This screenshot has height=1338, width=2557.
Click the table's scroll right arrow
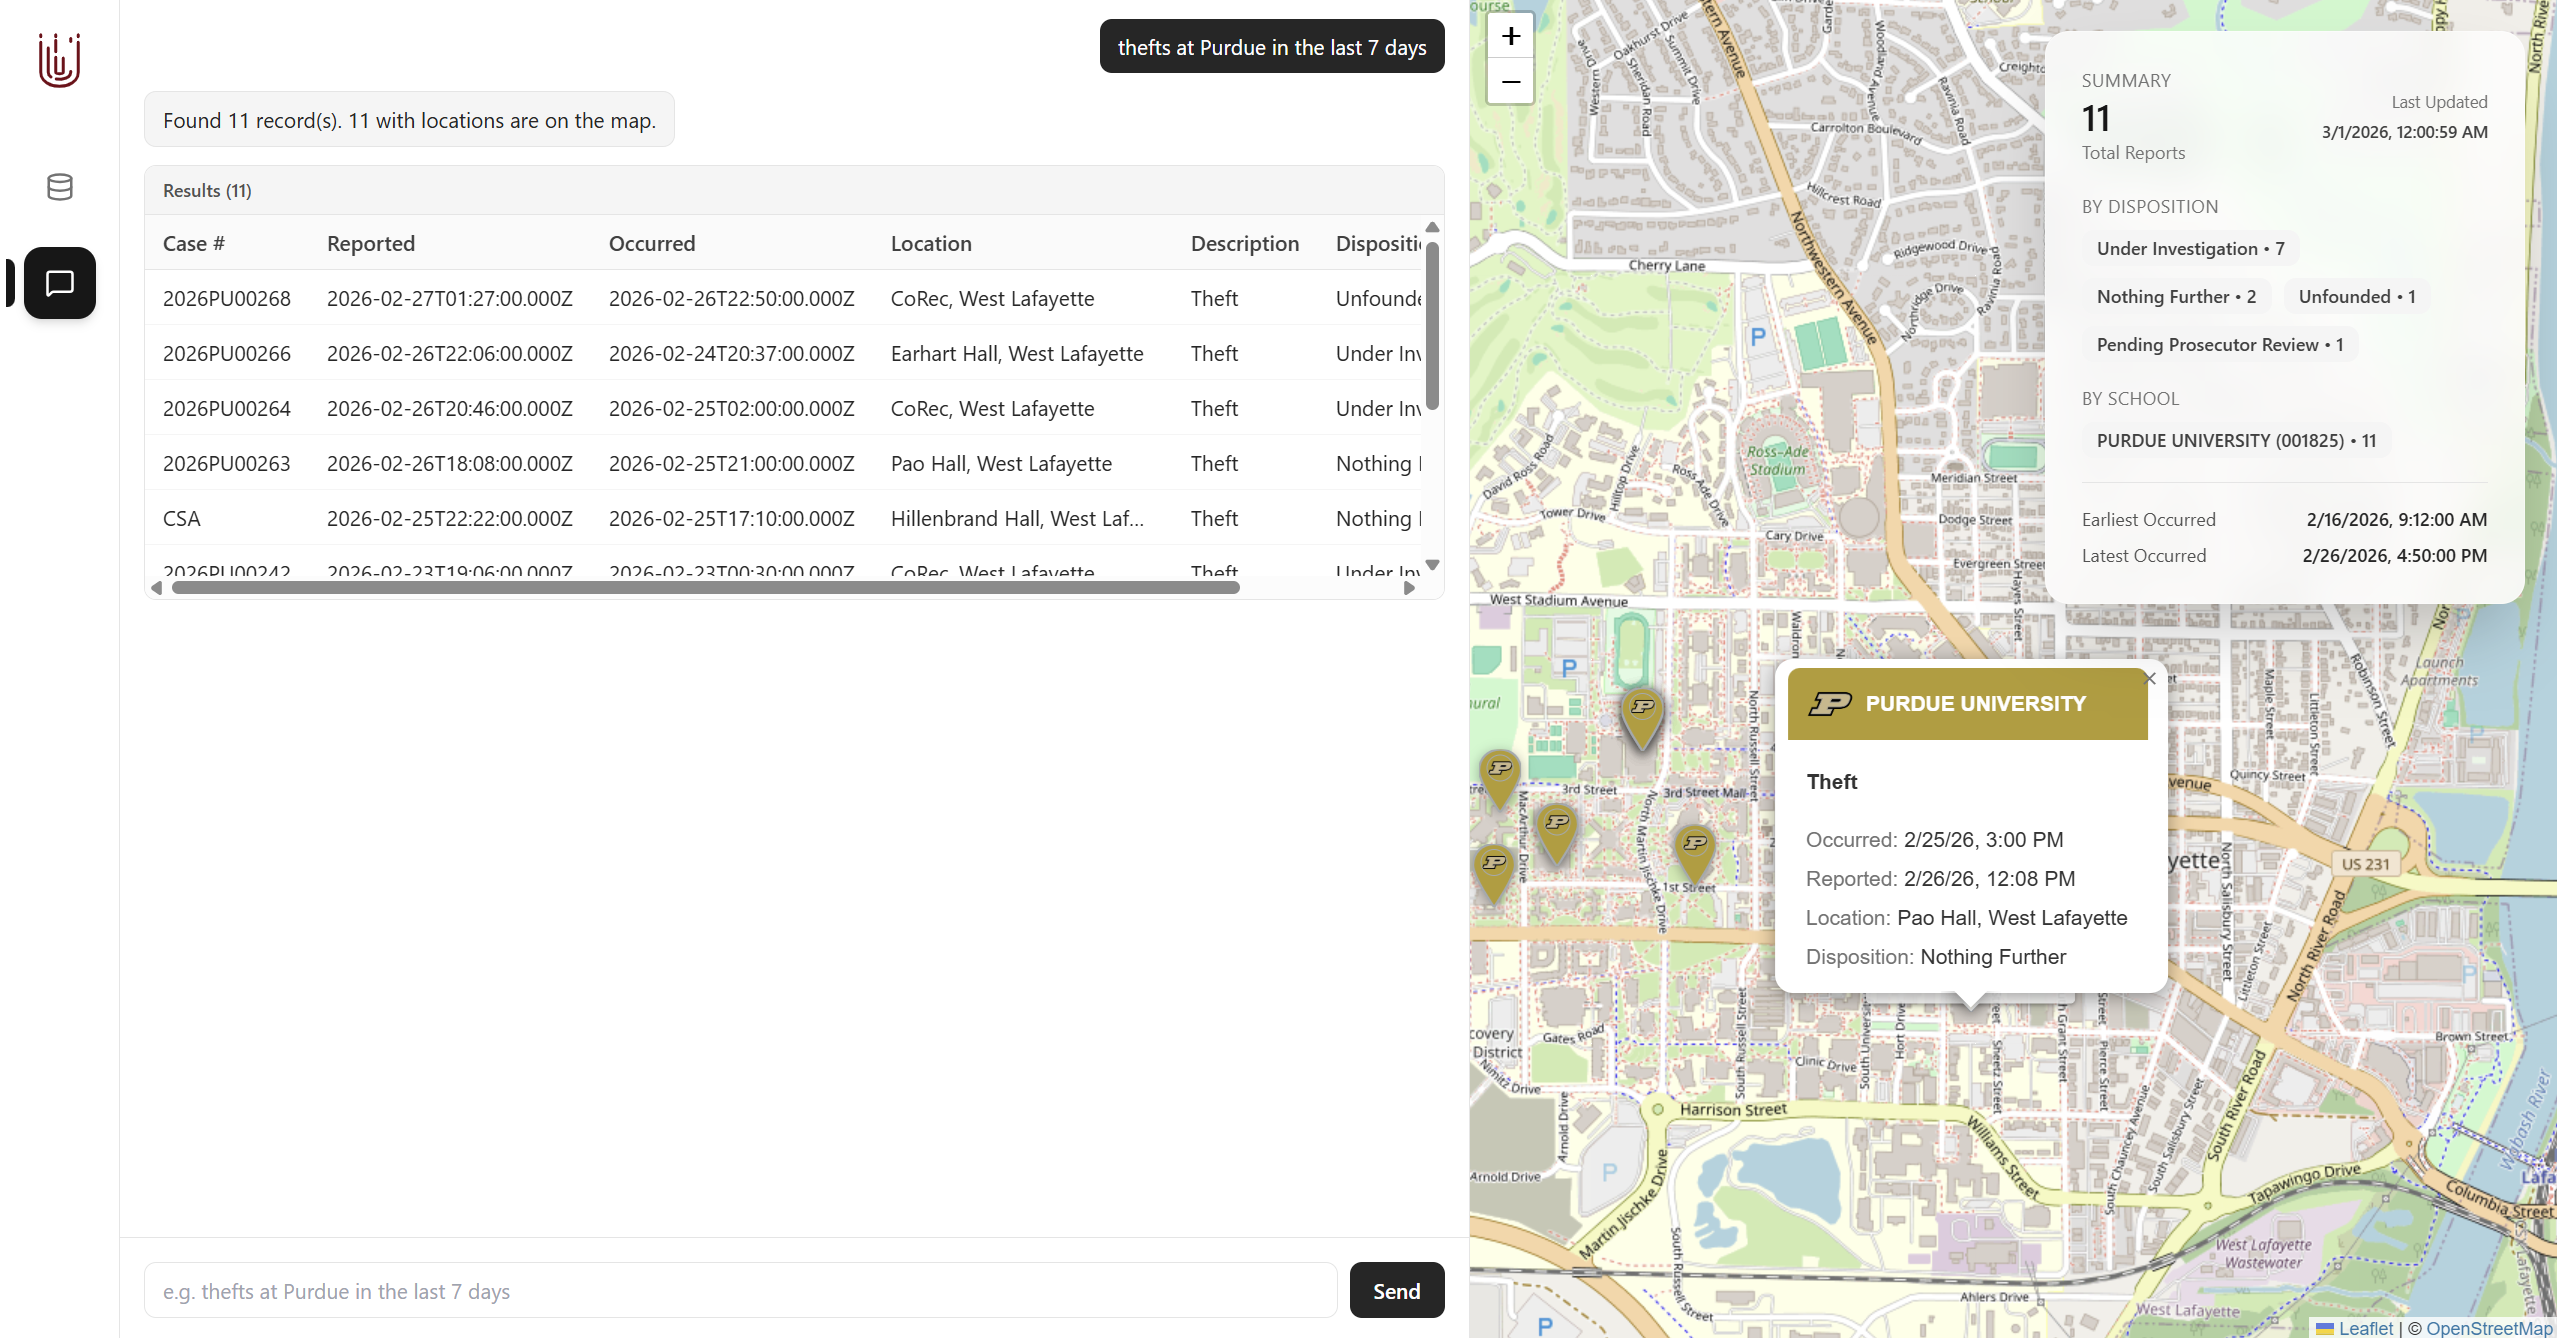pos(1409,588)
